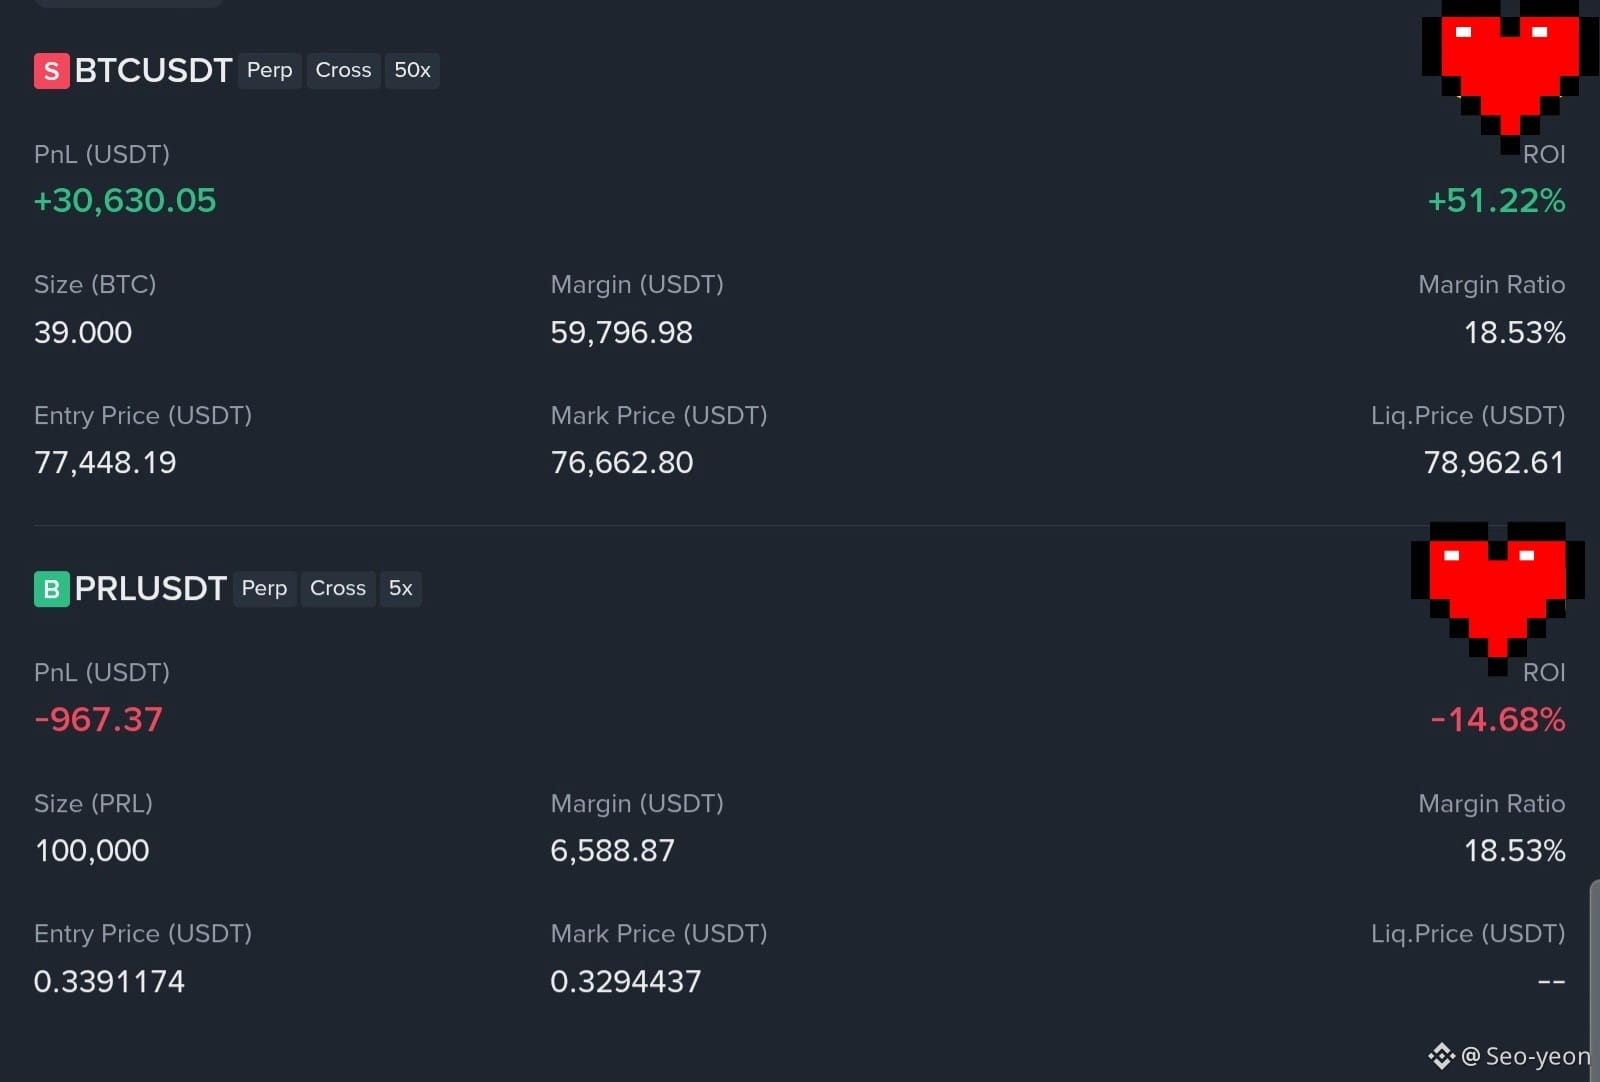The height and width of the screenshot is (1082, 1600).
Task: Click the BTCUSDT Margin value 59,796.98
Action: point(621,333)
